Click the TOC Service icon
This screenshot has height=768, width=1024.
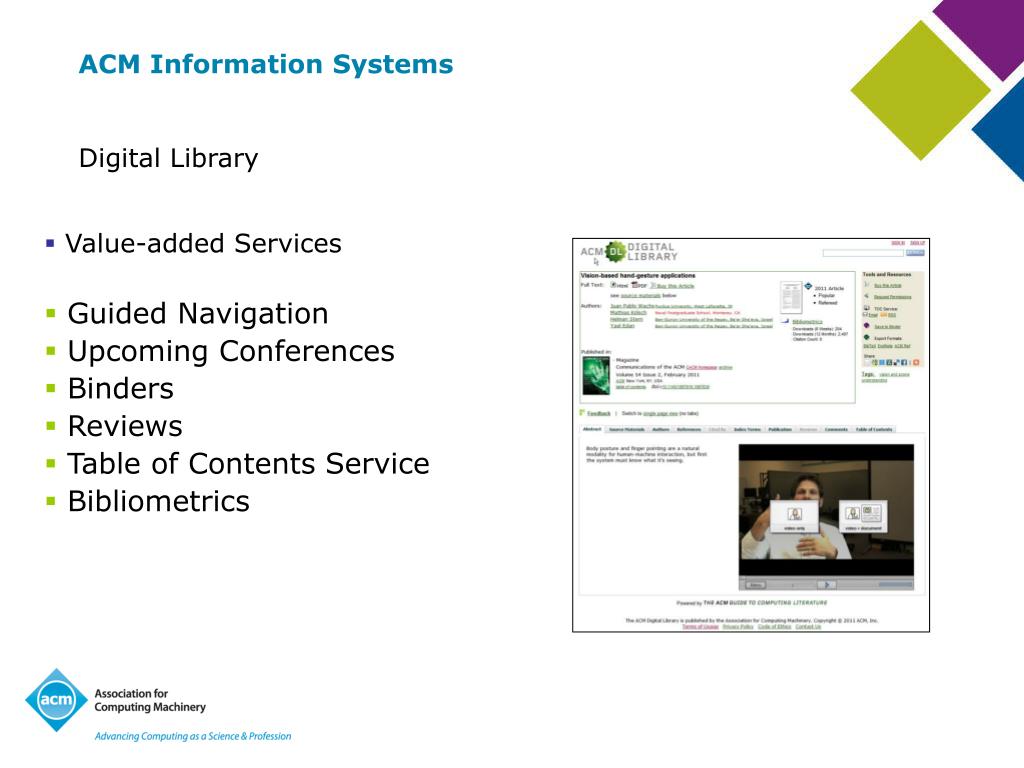(867, 307)
